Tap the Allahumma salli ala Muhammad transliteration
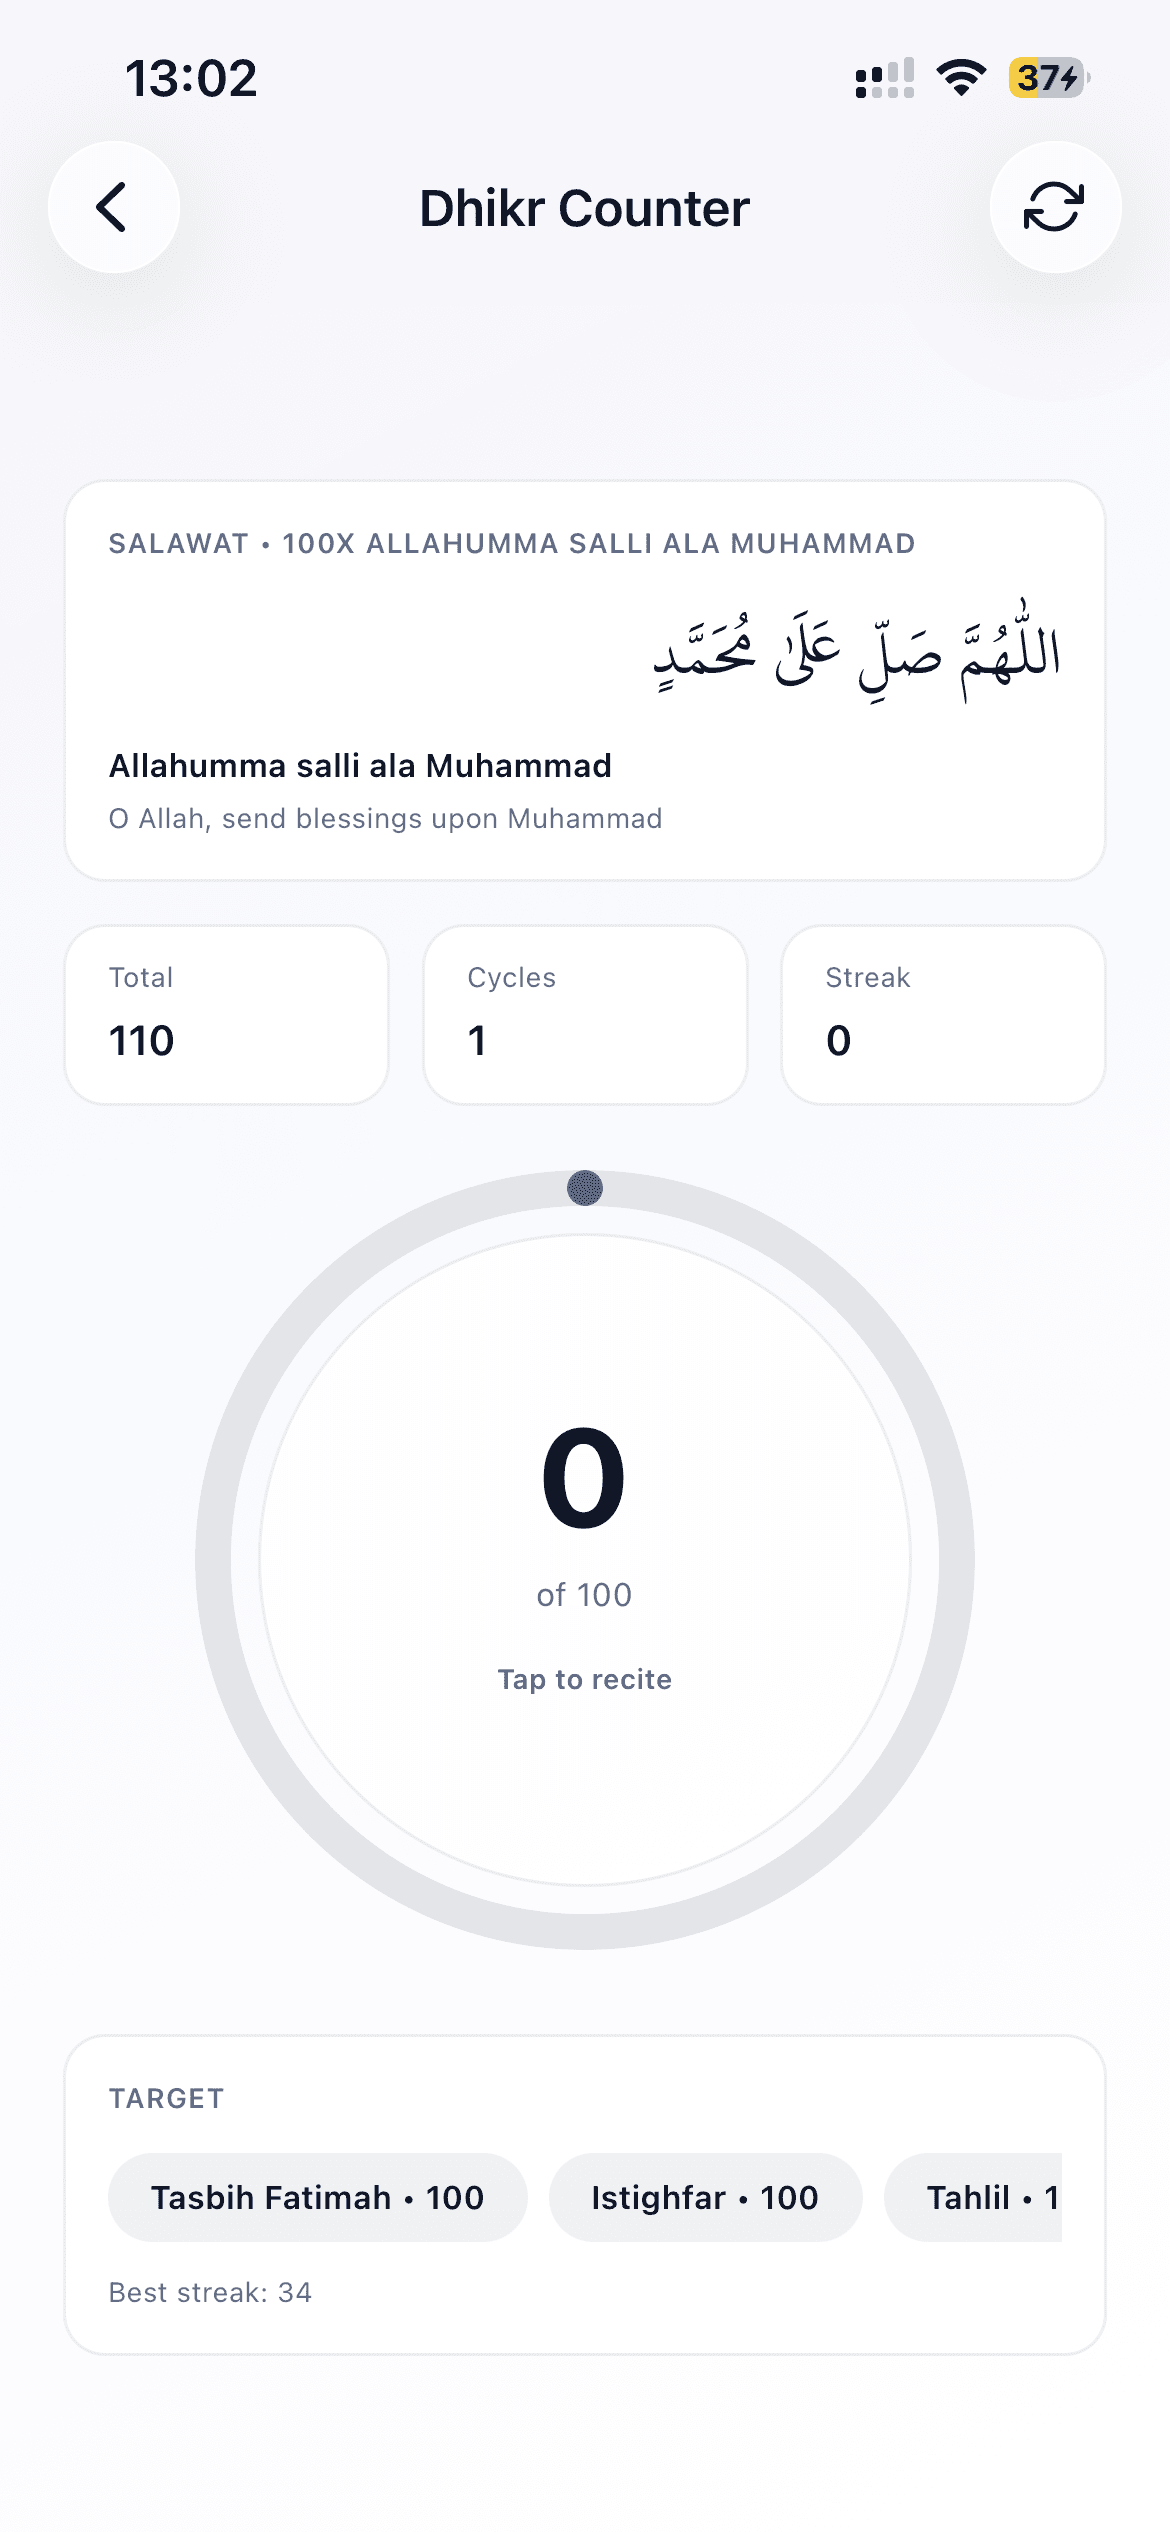The image size is (1170, 2532). 360,766
